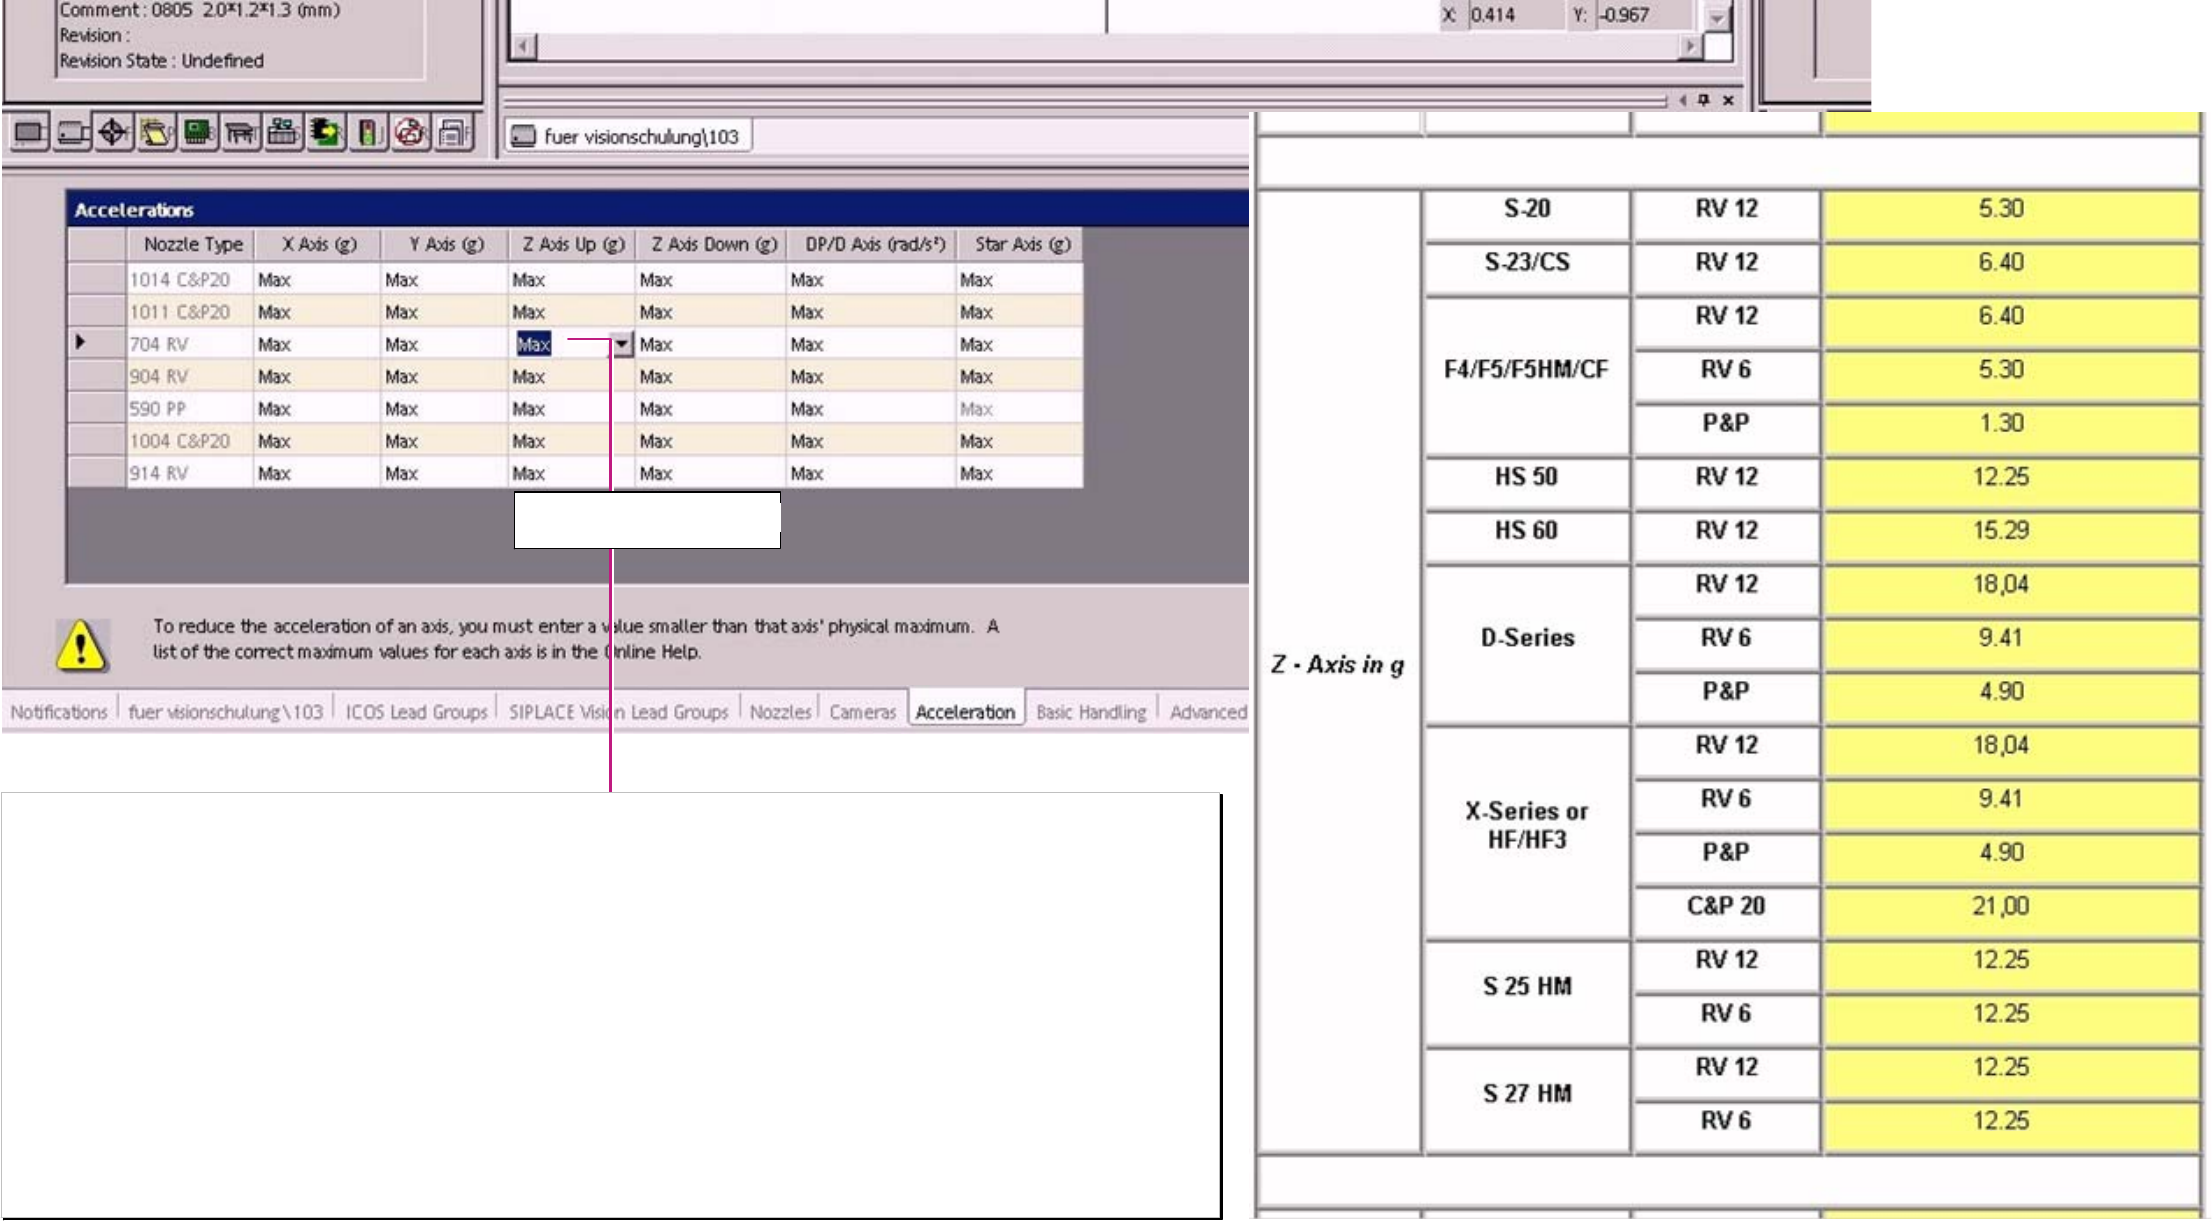Click the yellow panel sheet icon
The height and width of the screenshot is (1221, 2212).
[x=155, y=133]
